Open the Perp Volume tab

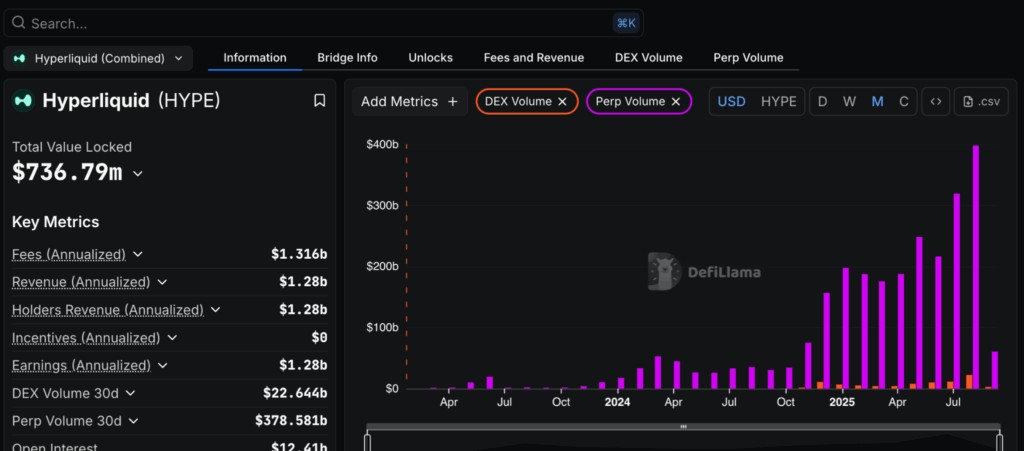[x=748, y=57]
